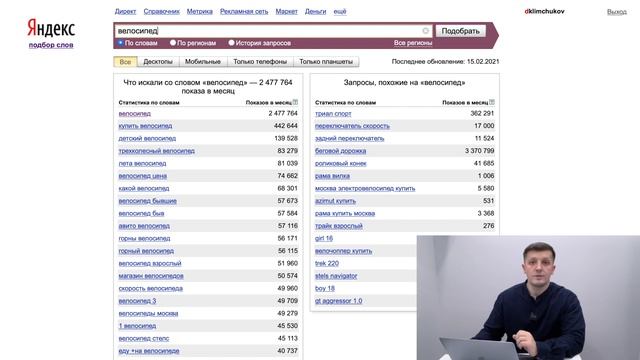Select the По регионам radio option

(173, 42)
